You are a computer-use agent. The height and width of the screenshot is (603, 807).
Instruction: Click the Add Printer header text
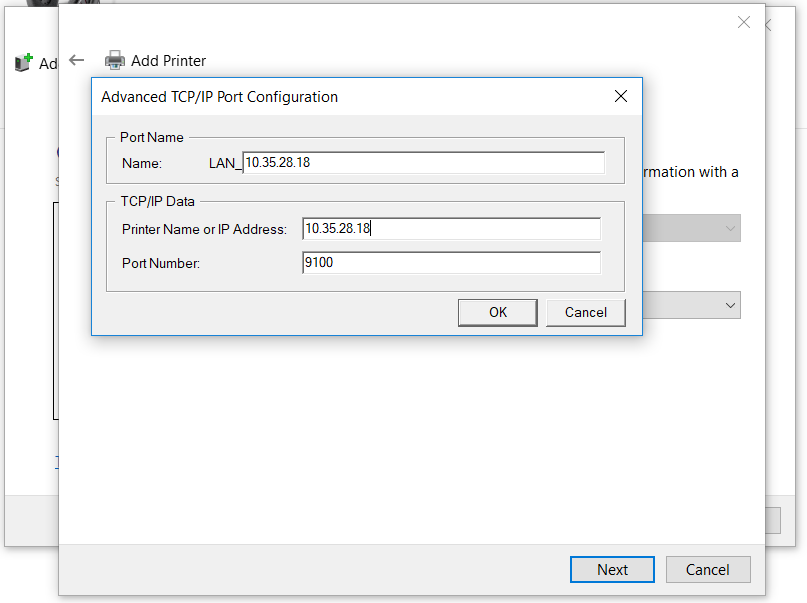click(168, 60)
